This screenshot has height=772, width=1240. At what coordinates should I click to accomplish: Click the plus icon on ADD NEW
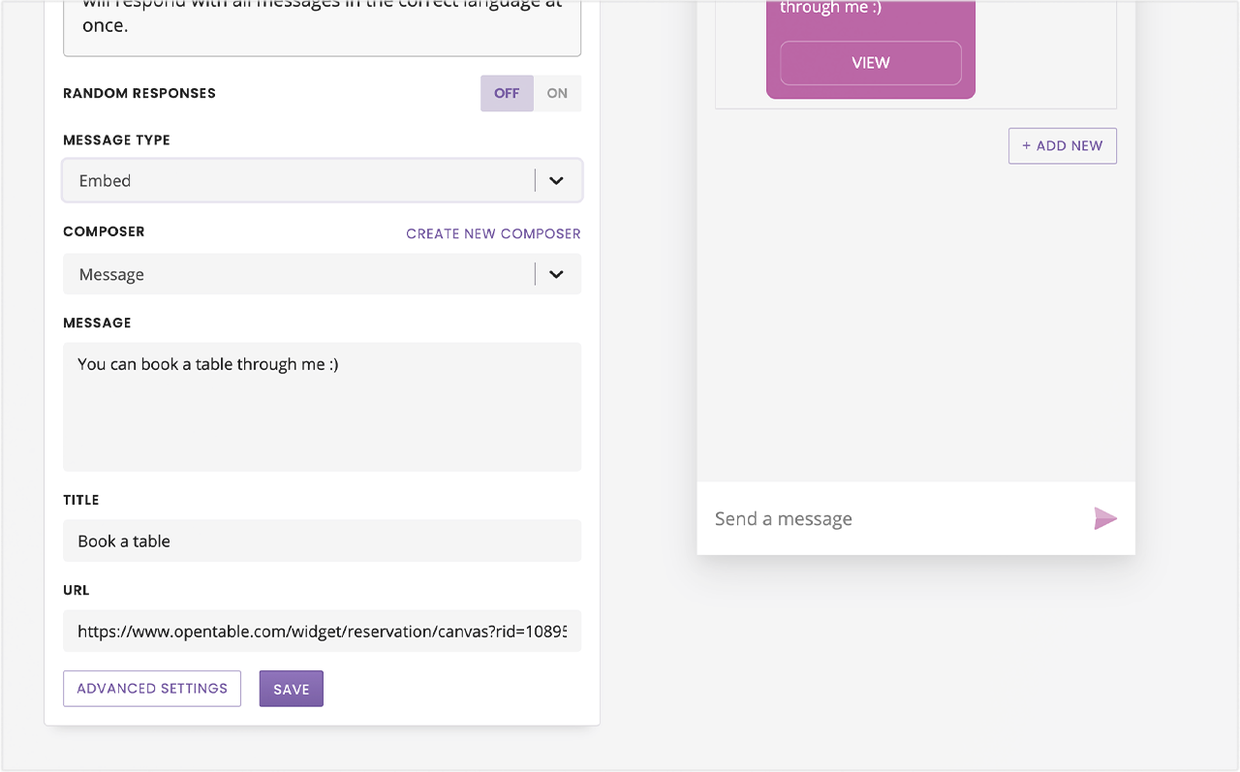coord(1027,145)
